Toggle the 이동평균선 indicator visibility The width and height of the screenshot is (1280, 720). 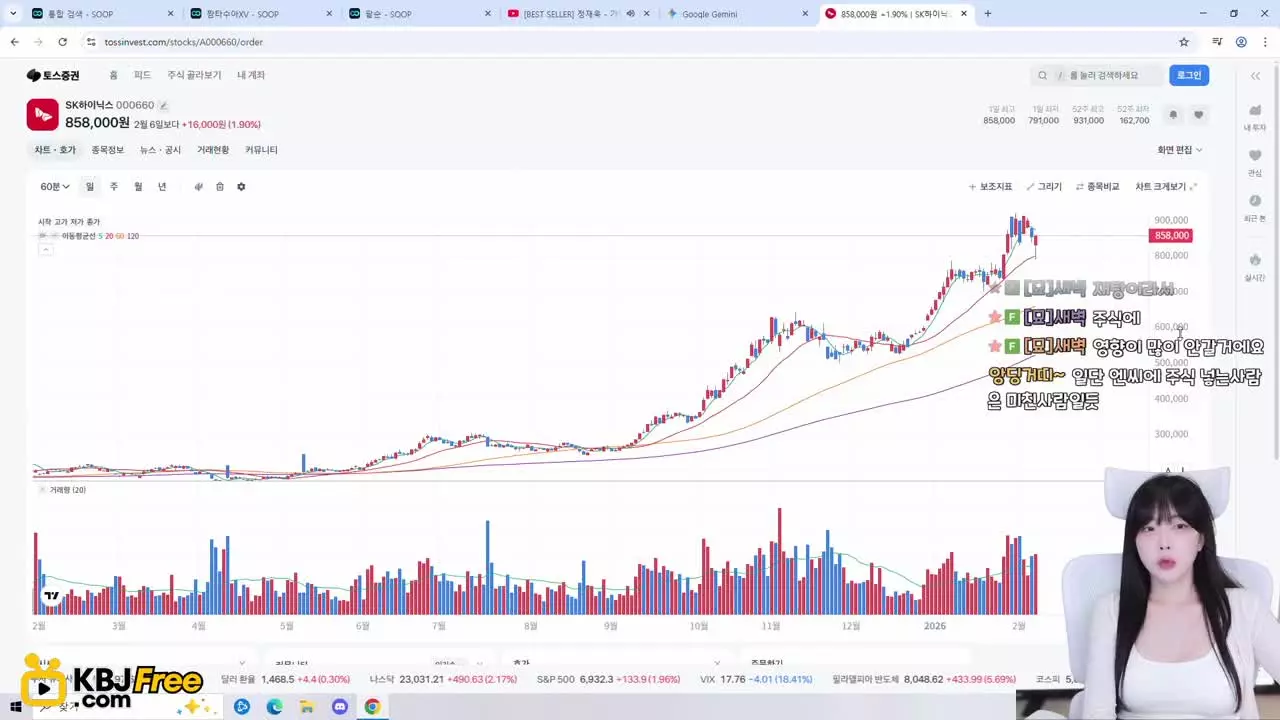[x=42, y=236]
